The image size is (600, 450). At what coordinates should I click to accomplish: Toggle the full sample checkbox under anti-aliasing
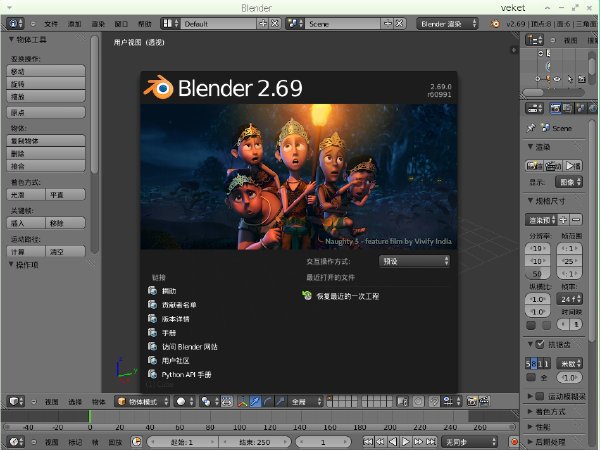pos(531,378)
